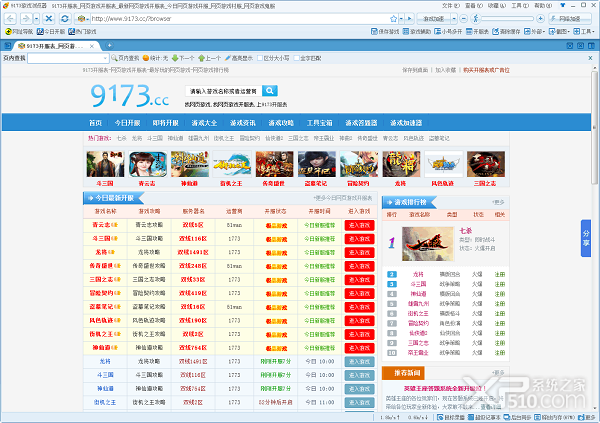Screen dimensions: 600x423
Task: Click the 分享 share side tab
Action: [x=586, y=238]
